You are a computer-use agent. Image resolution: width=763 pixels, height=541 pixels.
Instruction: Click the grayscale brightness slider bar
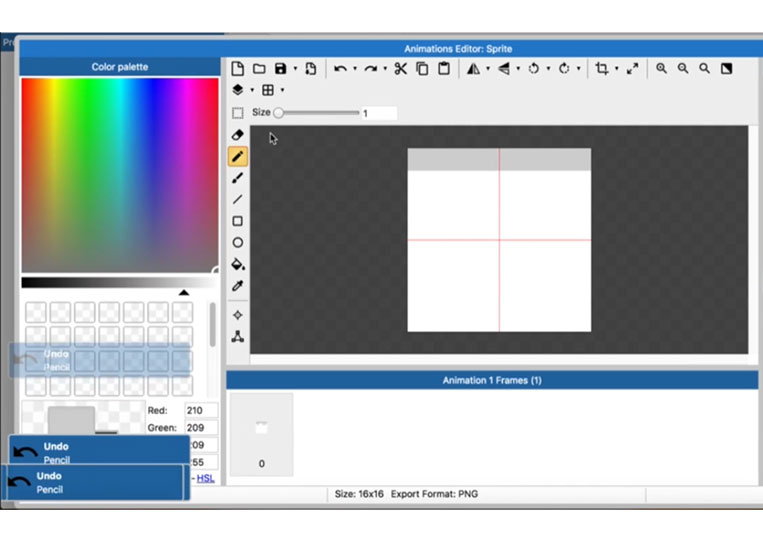pyautogui.click(x=120, y=283)
